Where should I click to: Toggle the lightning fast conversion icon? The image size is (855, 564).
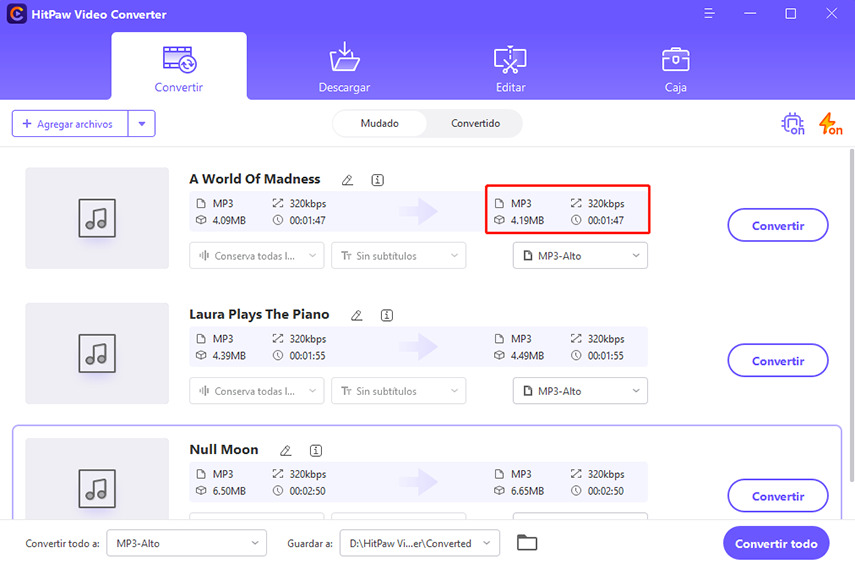click(x=830, y=124)
